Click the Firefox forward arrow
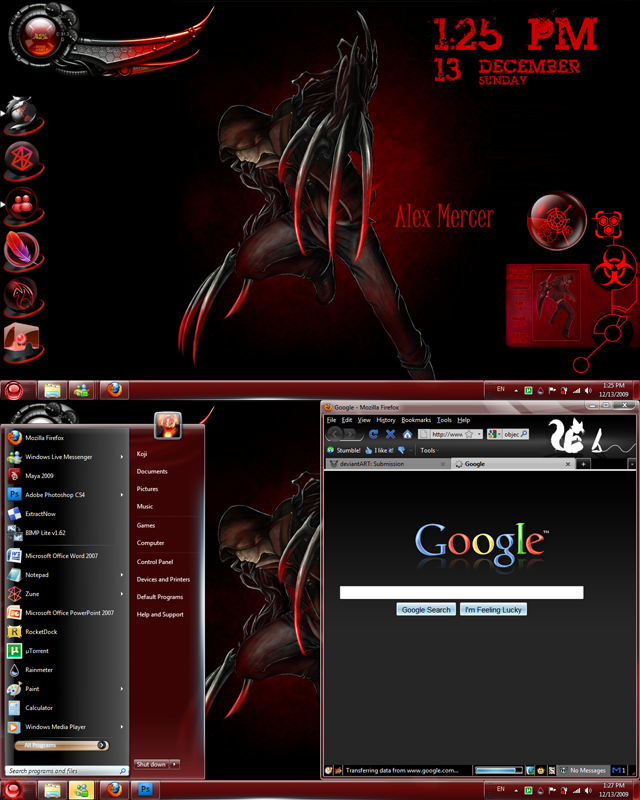 point(351,434)
